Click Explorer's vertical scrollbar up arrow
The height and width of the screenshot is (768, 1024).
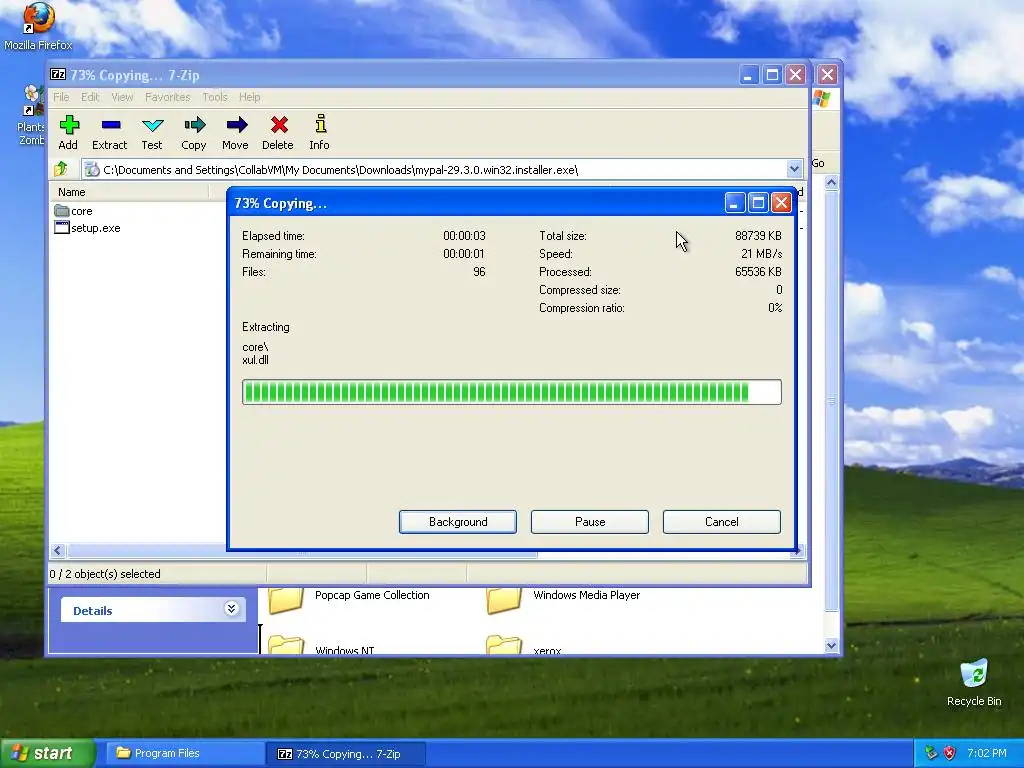(831, 183)
